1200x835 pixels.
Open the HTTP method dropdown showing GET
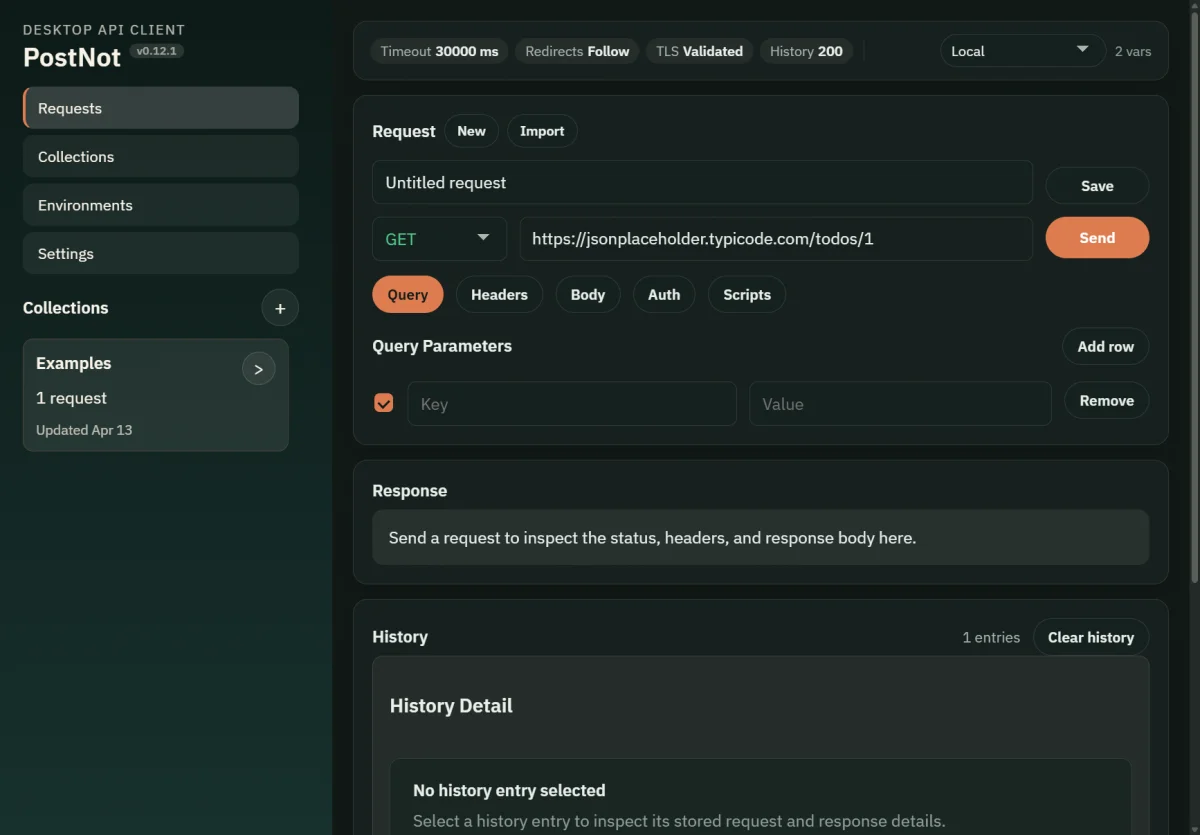[x=438, y=238]
